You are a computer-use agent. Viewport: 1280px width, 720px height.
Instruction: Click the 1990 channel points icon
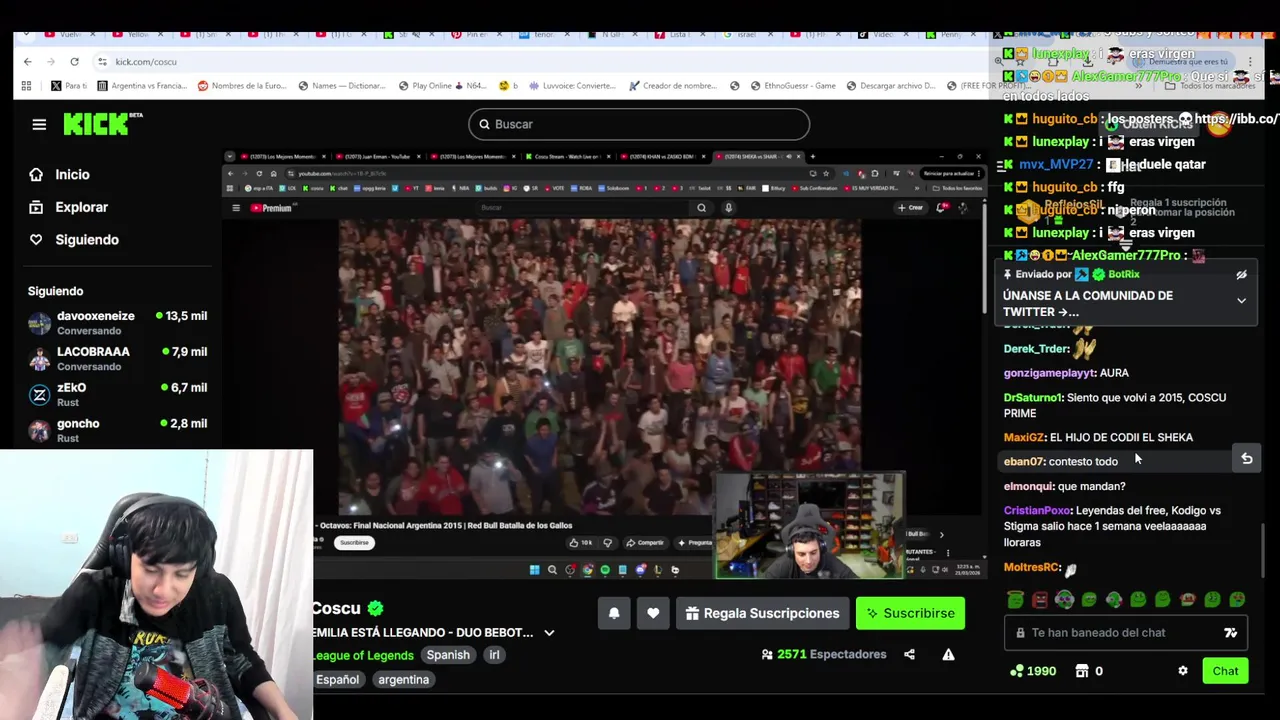(1017, 671)
